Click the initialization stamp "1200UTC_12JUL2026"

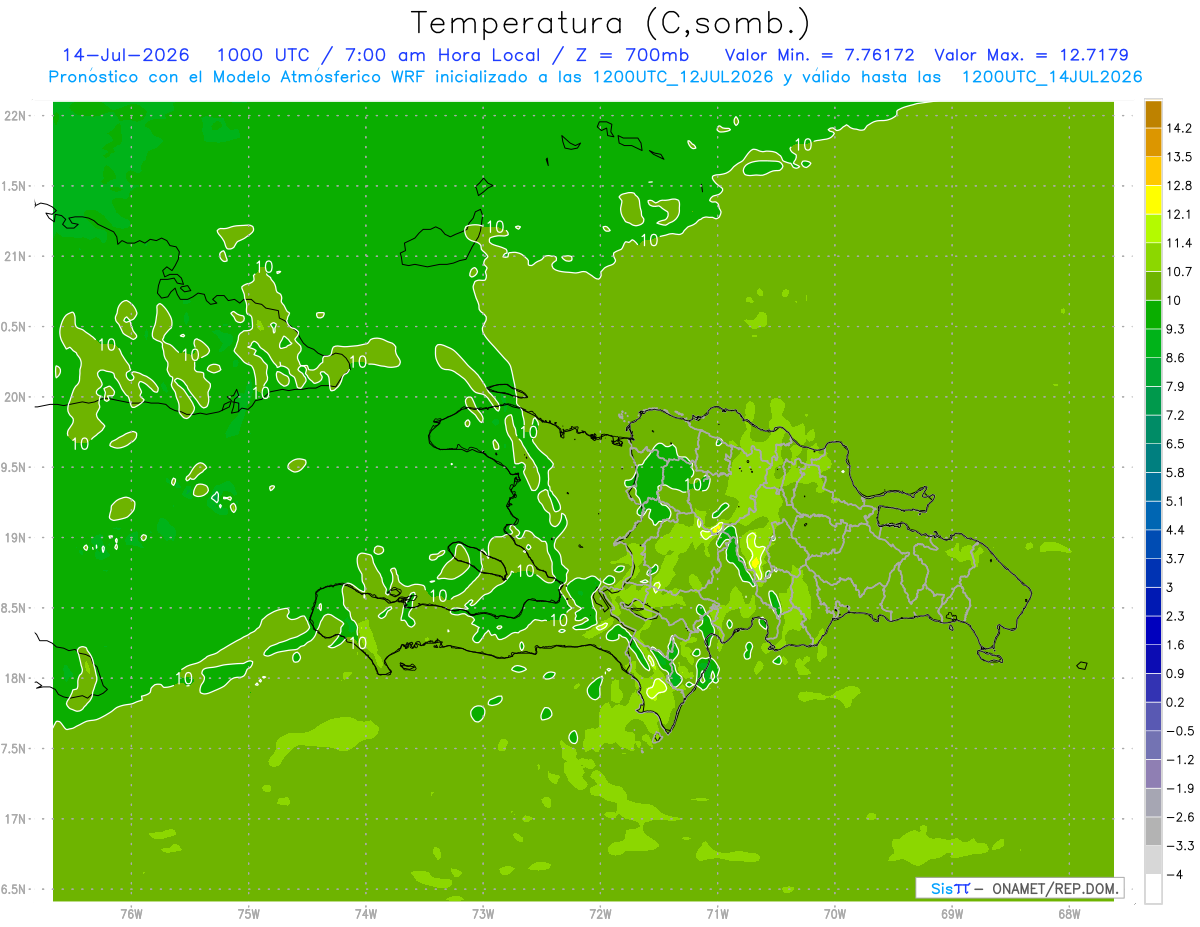[x=683, y=77]
